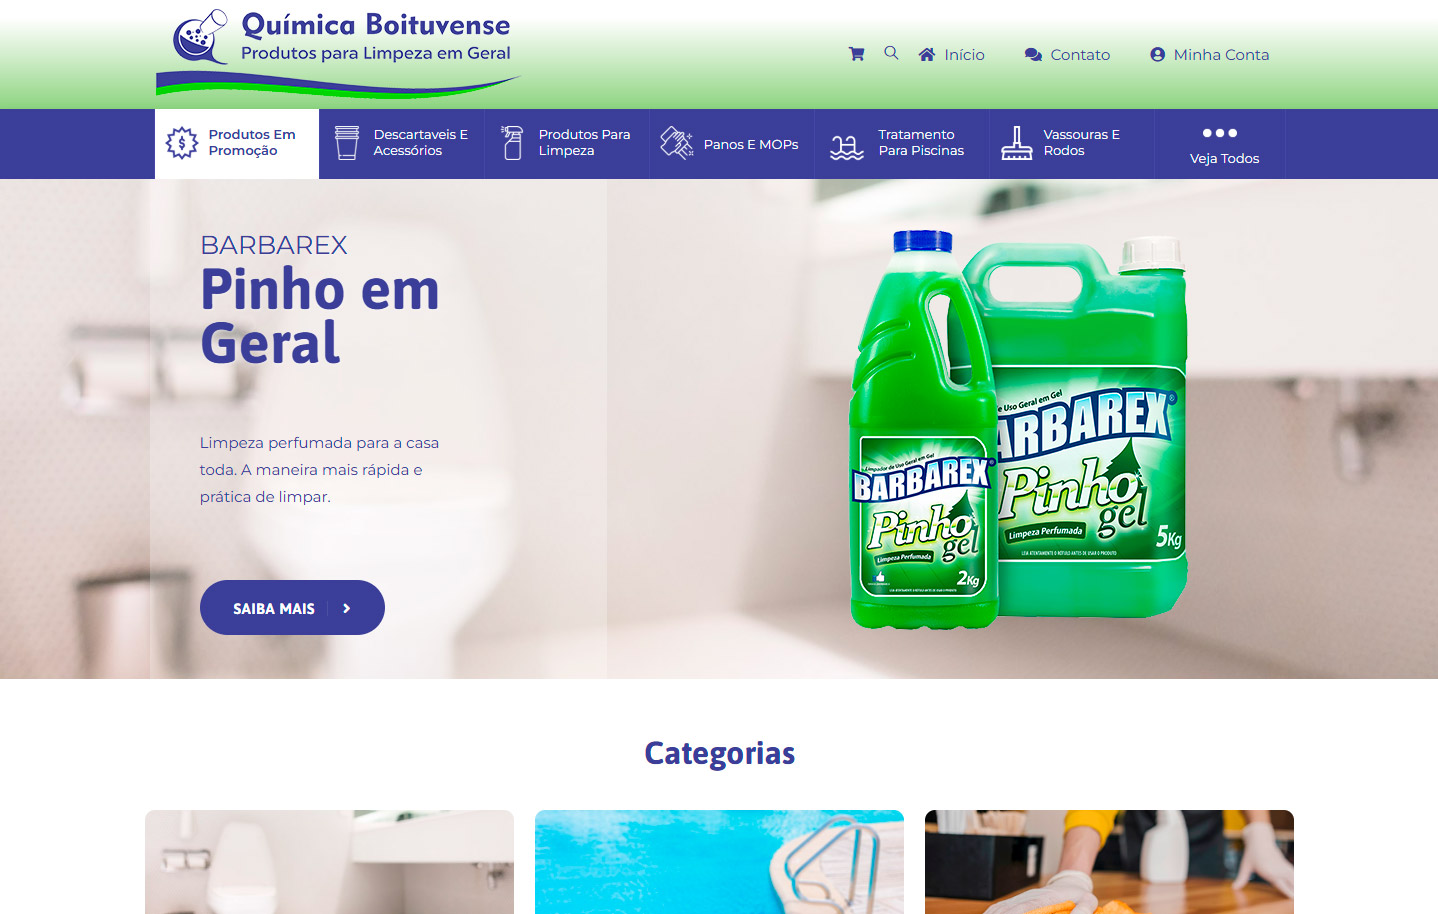The image size is (1438, 914).
Task: Click the chat bubbles Contato icon
Action: pyautogui.click(x=1033, y=55)
